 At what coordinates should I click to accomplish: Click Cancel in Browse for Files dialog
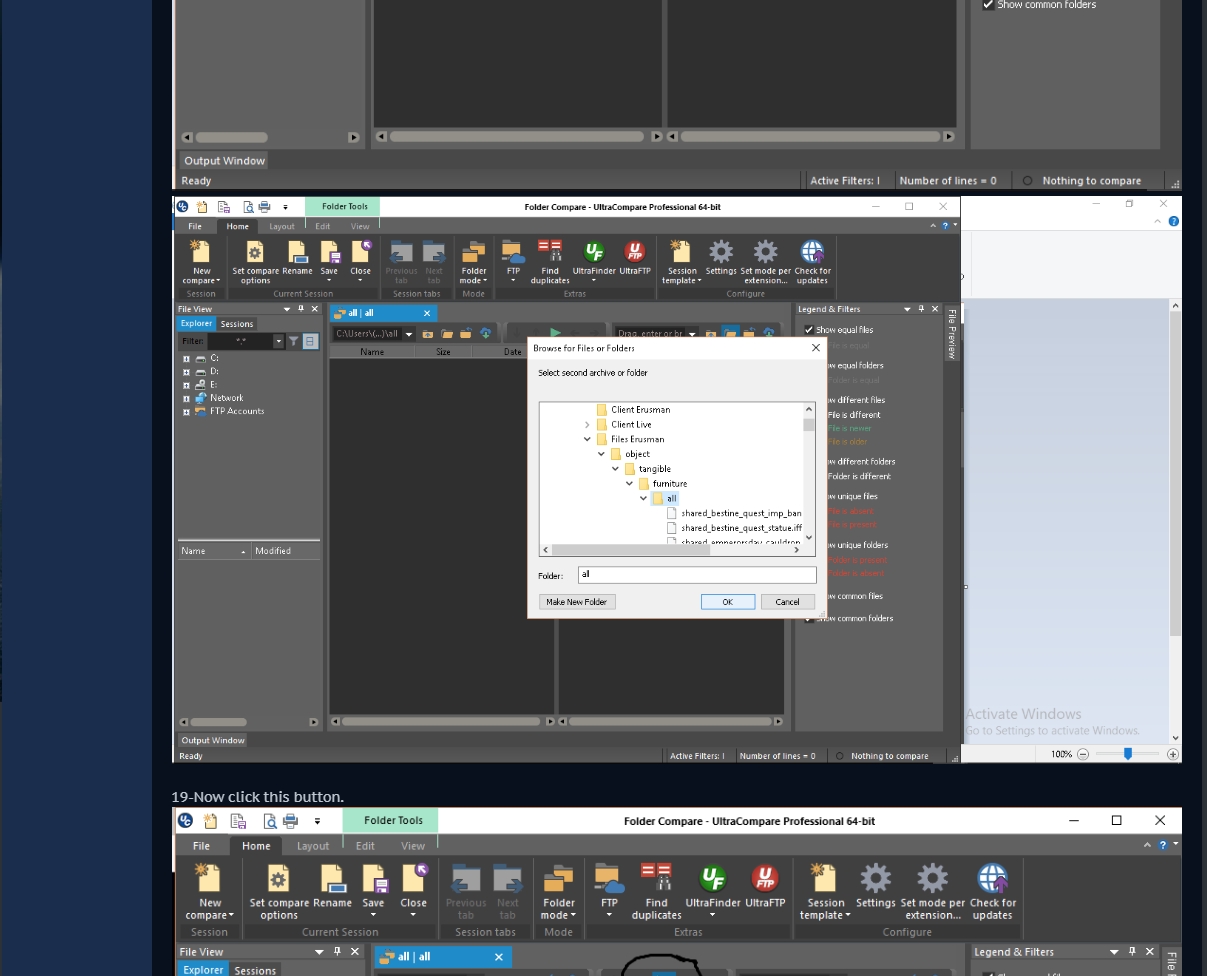(788, 602)
